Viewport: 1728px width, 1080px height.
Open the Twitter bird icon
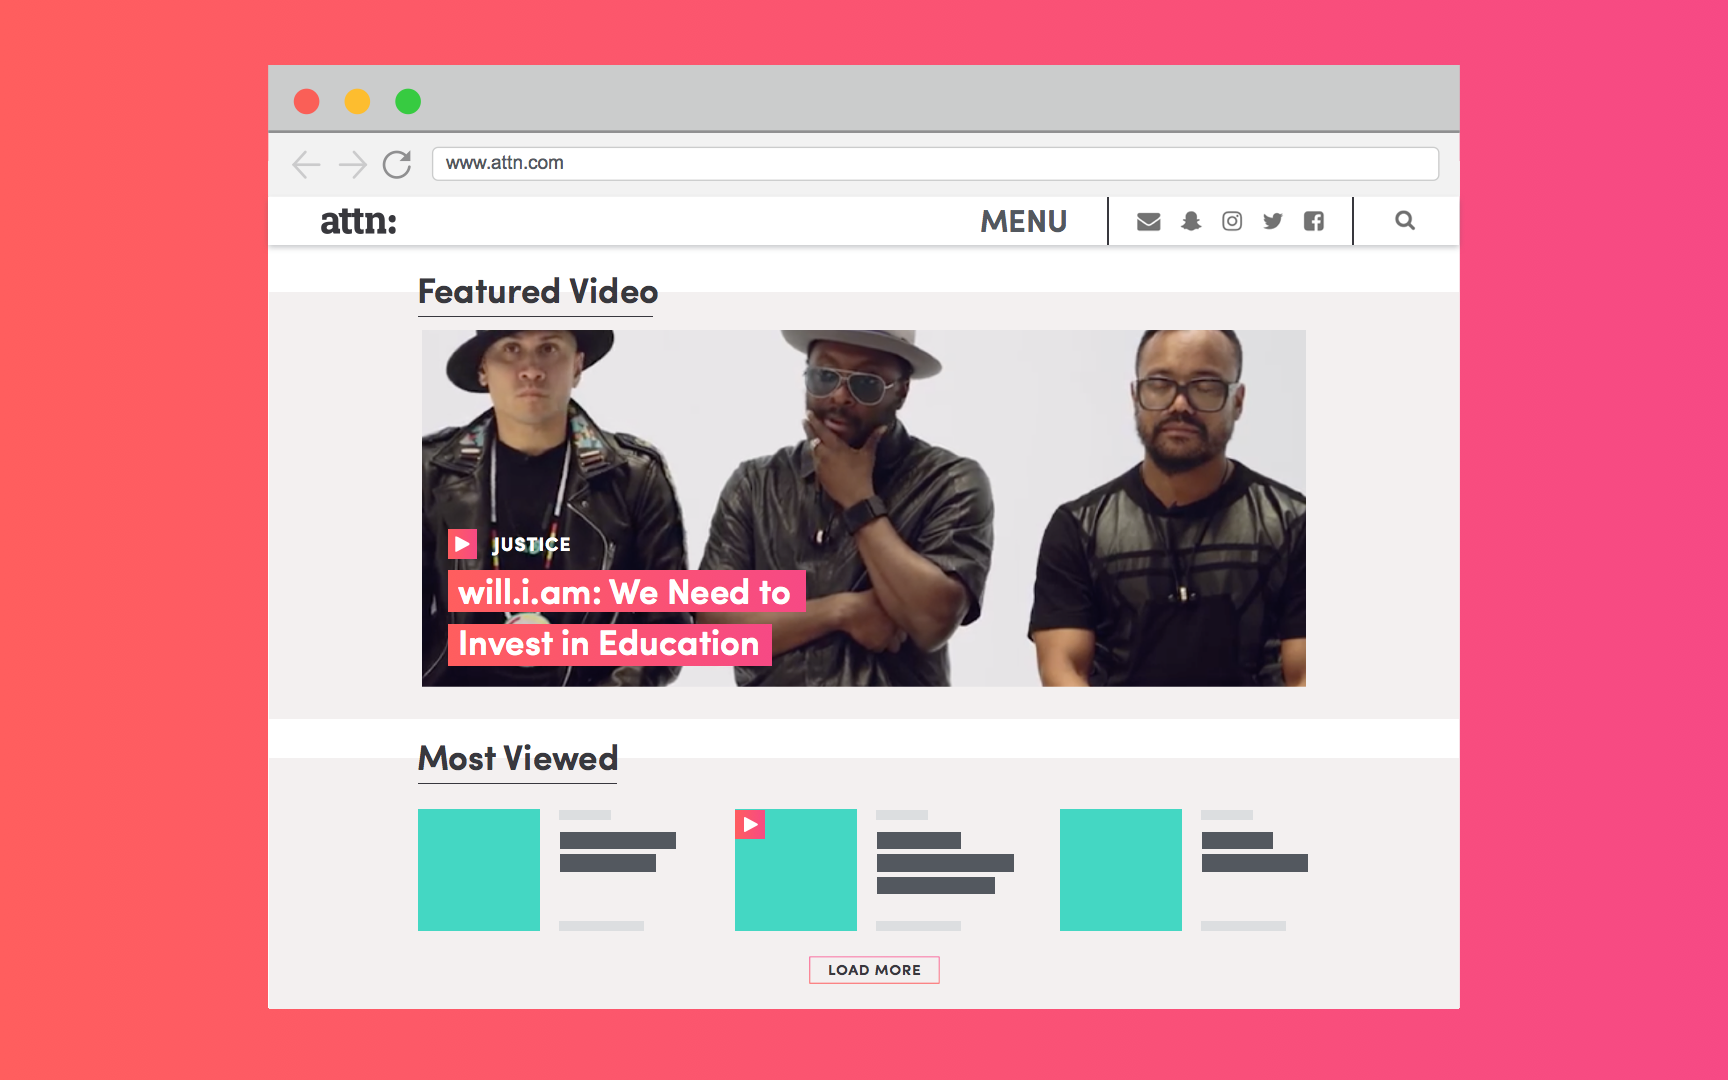click(1273, 221)
